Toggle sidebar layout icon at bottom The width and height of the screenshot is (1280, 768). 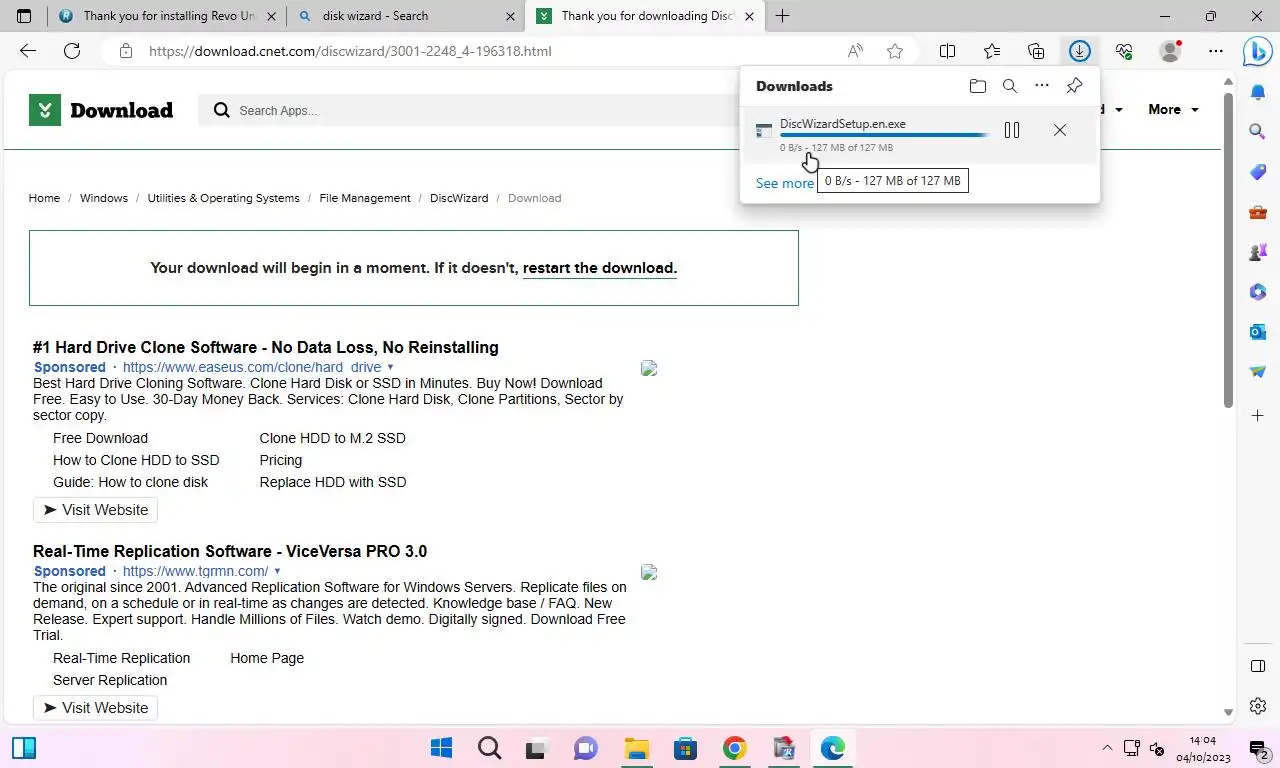[x=1258, y=666]
